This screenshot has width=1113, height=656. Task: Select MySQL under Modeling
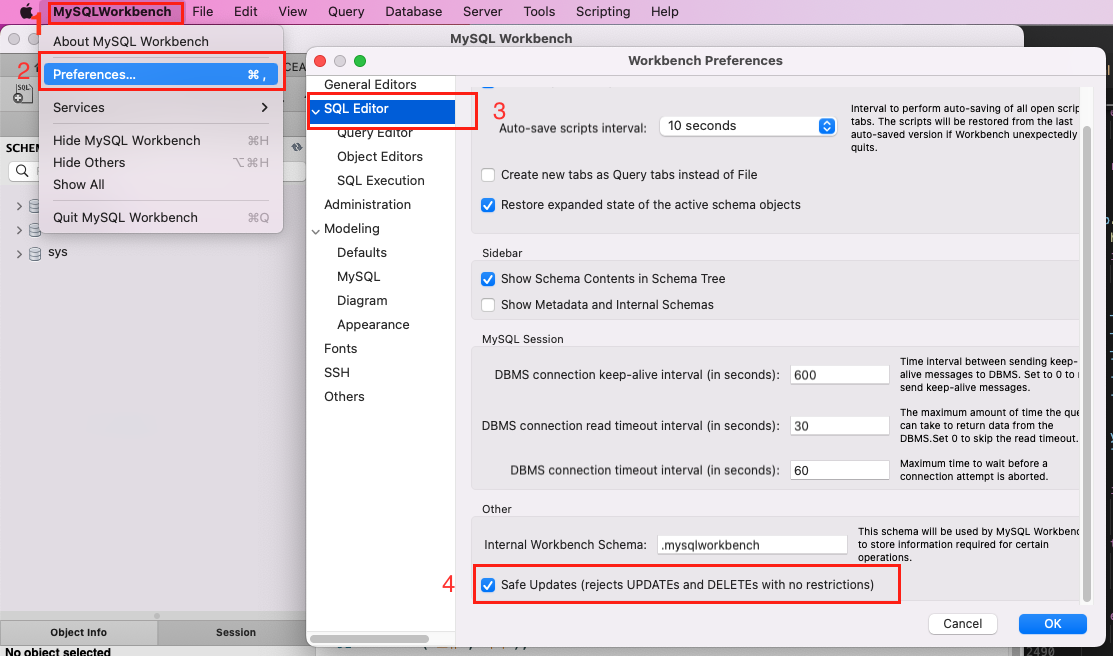358,276
